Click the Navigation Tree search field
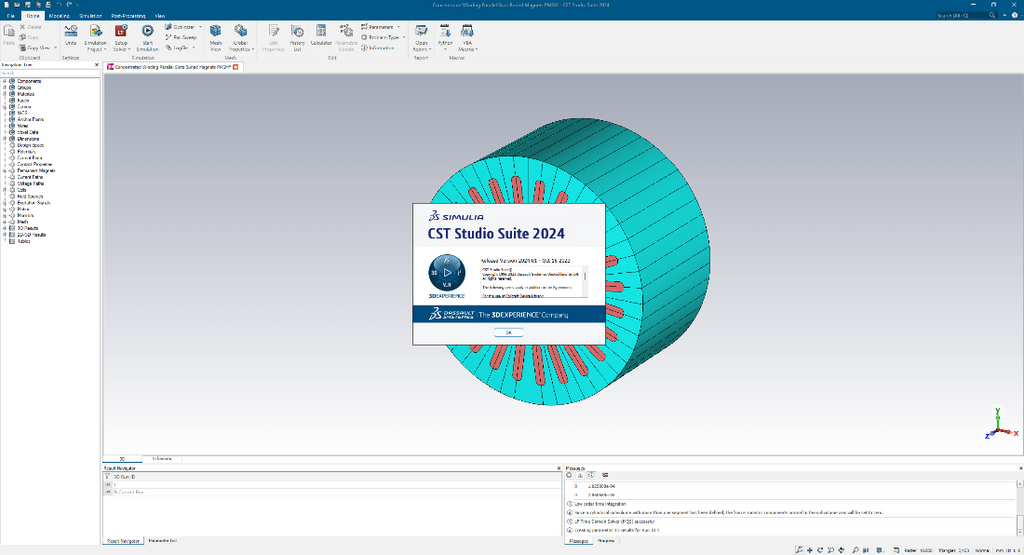 click(50, 73)
